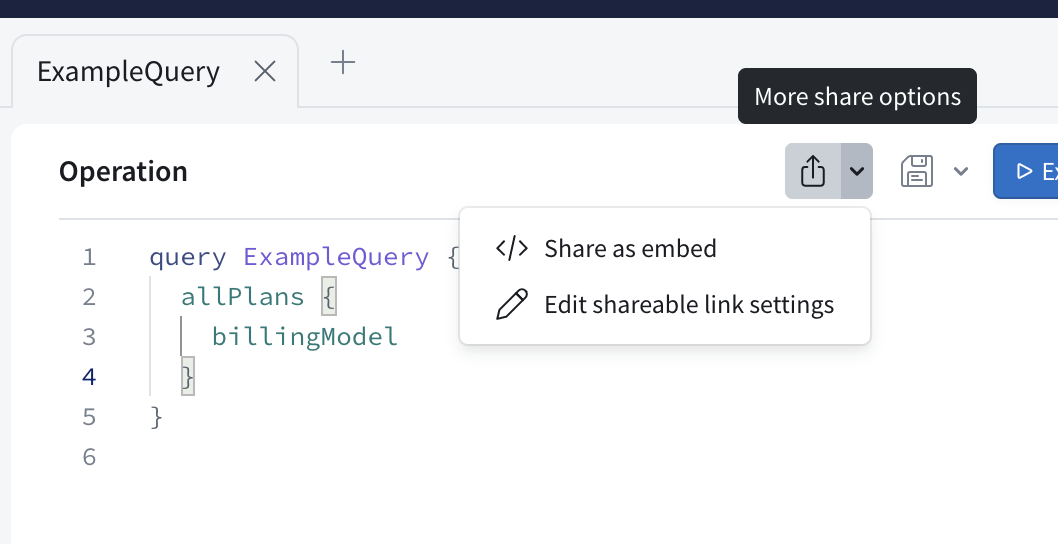Click the closing brace on line 5
1058x544 pixels.
(157, 417)
